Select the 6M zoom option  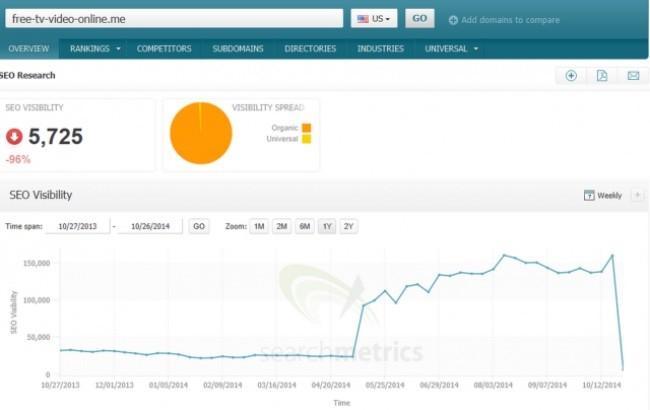(305, 226)
